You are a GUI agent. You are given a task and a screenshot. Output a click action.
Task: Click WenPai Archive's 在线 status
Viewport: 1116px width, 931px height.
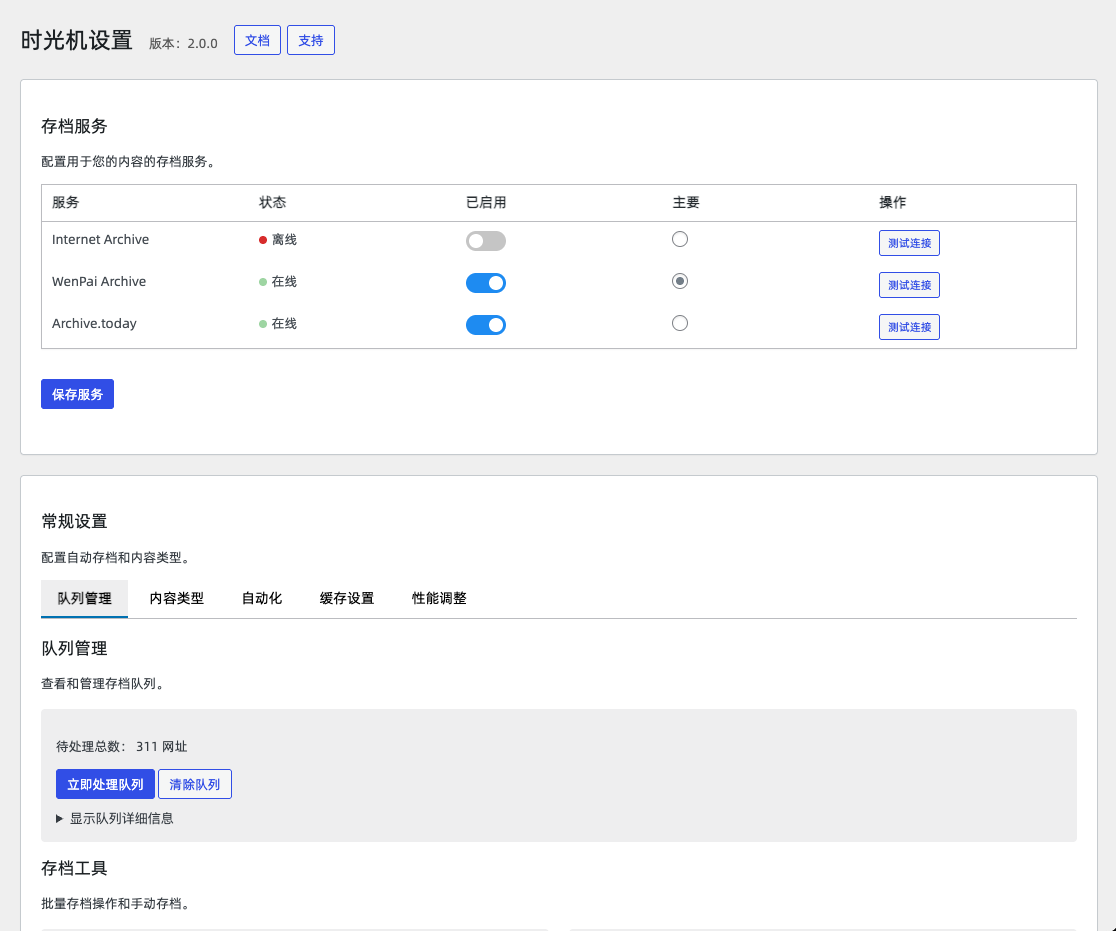coord(278,282)
